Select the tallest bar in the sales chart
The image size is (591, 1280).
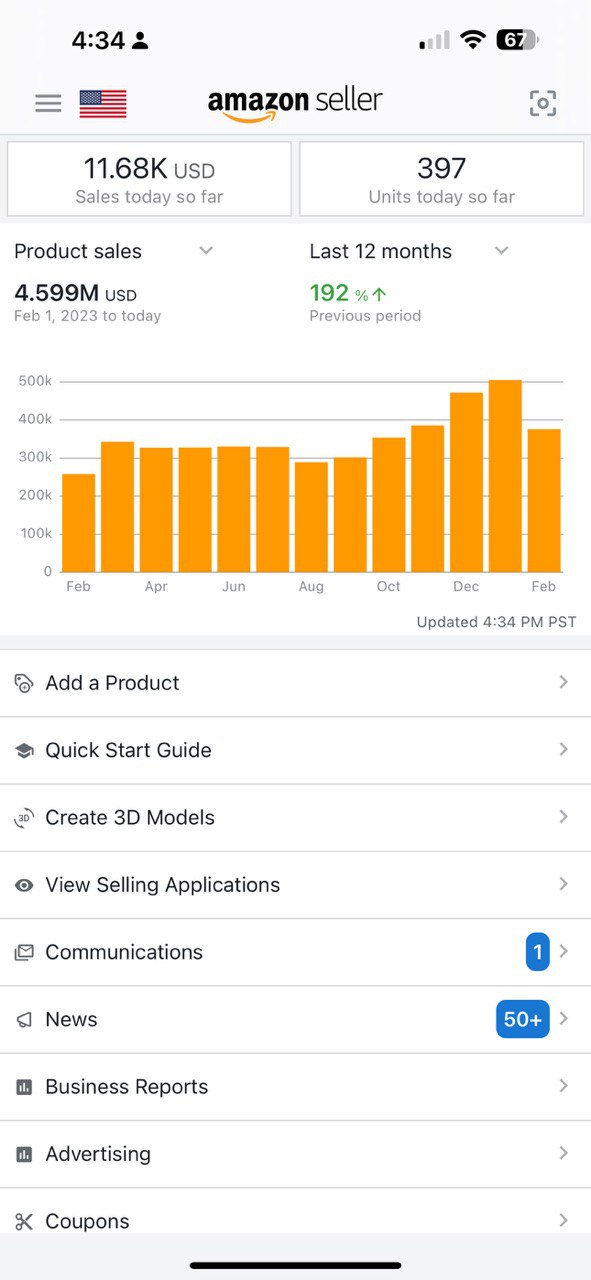505,476
